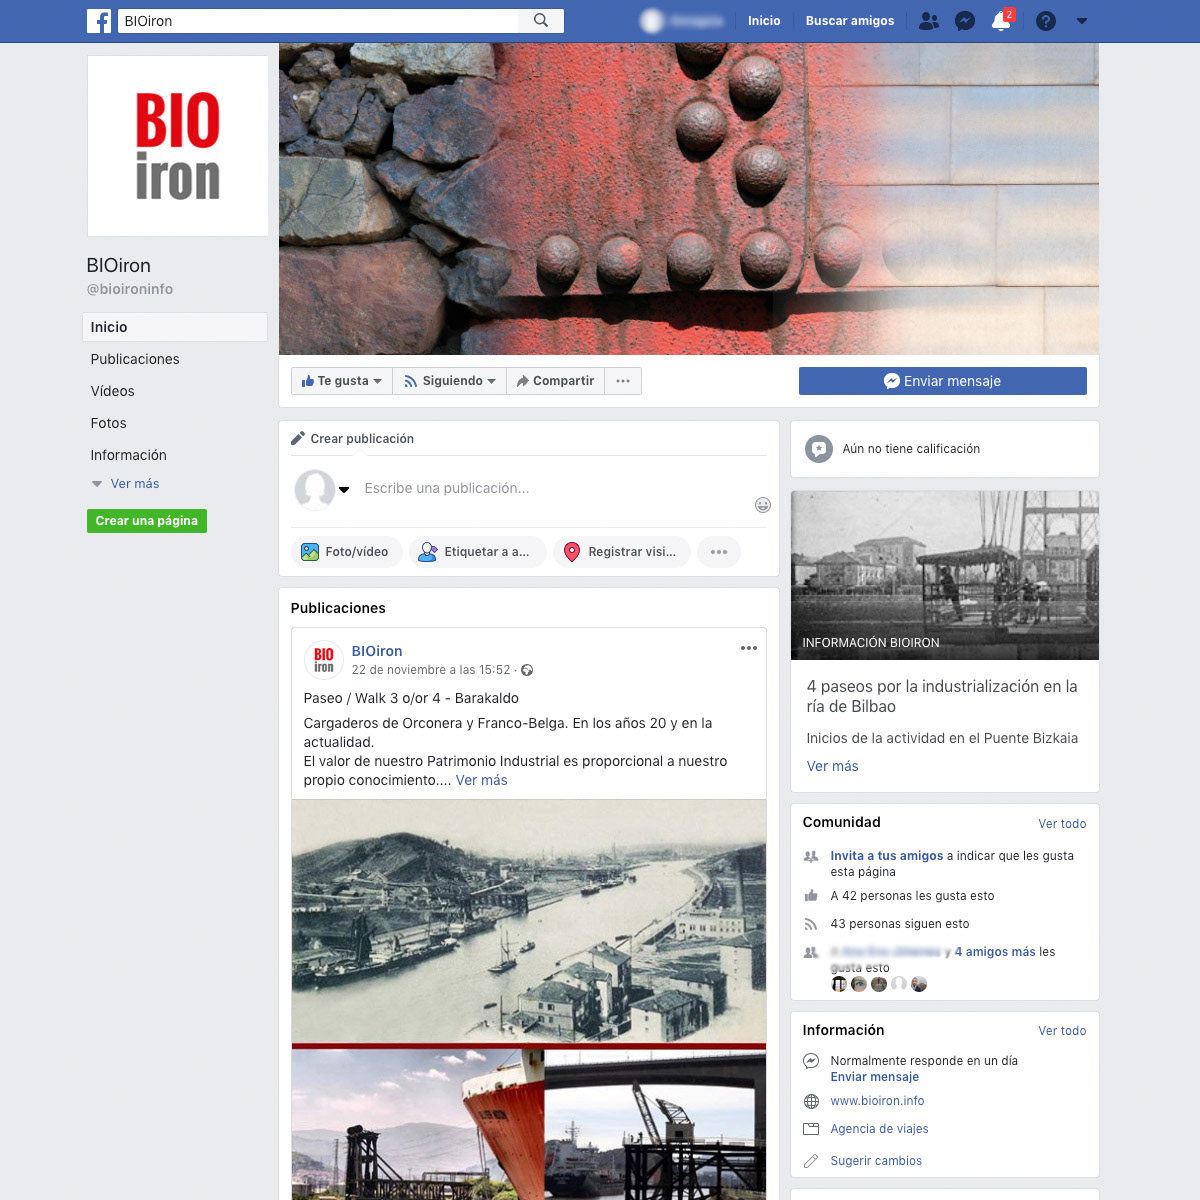1200x1200 pixels.
Task: Open the Te gusta dropdown
Action: (x=341, y=381)
